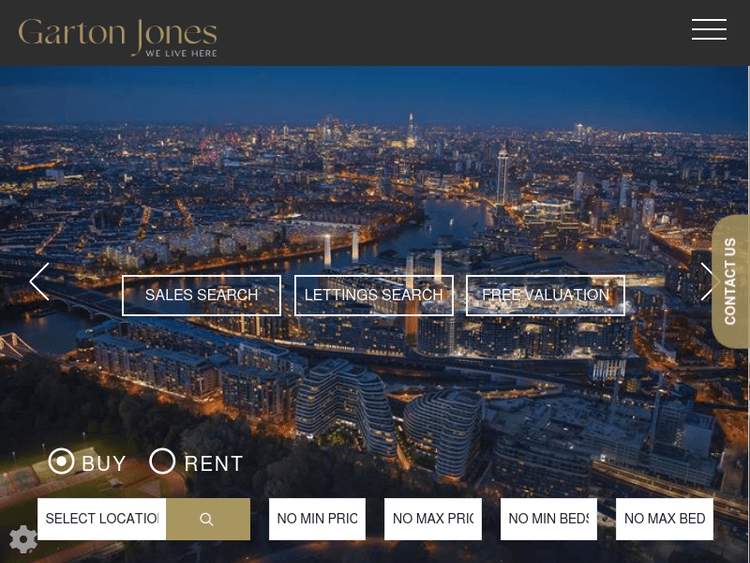Go to previous slide with left arrow
This screenshot has width=750, height=563.
point(39,282)
